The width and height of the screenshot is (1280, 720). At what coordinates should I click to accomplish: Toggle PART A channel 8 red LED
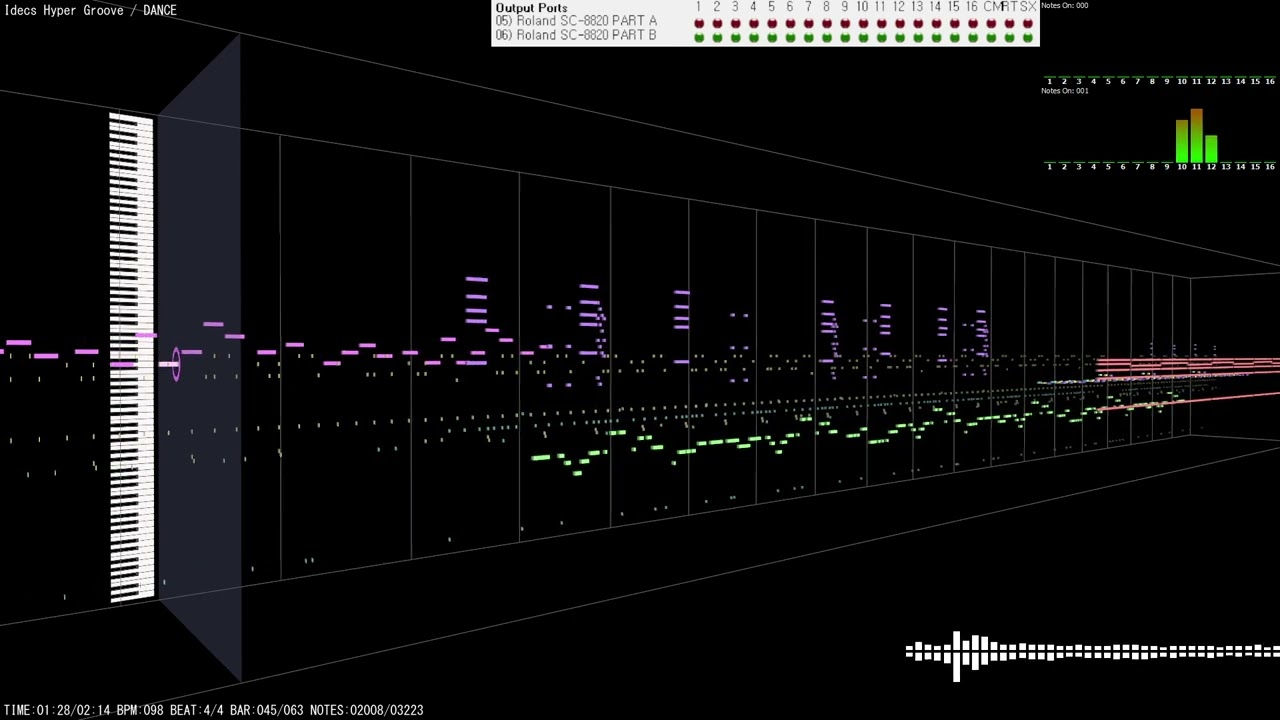(x=826, y=23)
